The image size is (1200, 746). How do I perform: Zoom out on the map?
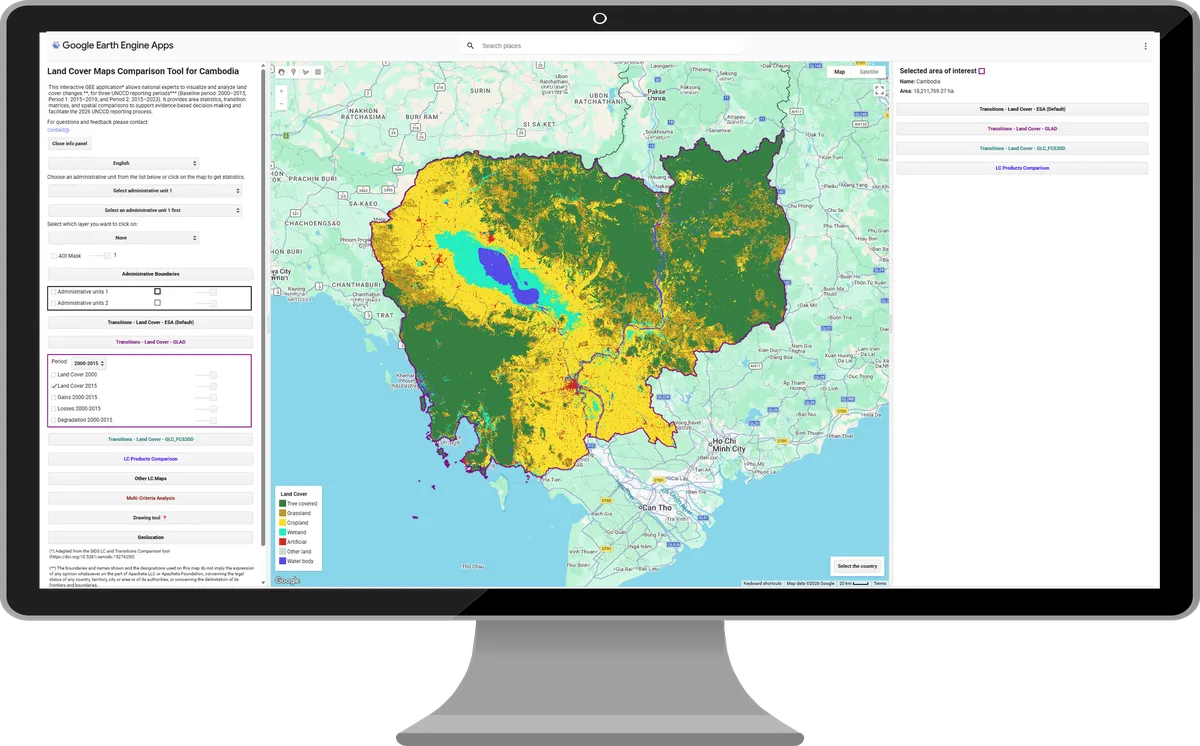point(282,103)
